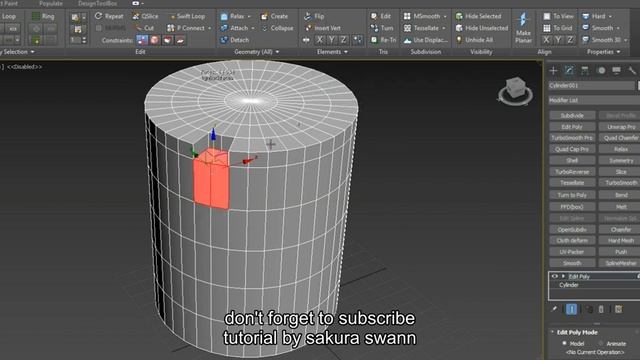Screen dimensions: 640x360
Task: Enable the Edge constraint toggle
Action: 155,40
